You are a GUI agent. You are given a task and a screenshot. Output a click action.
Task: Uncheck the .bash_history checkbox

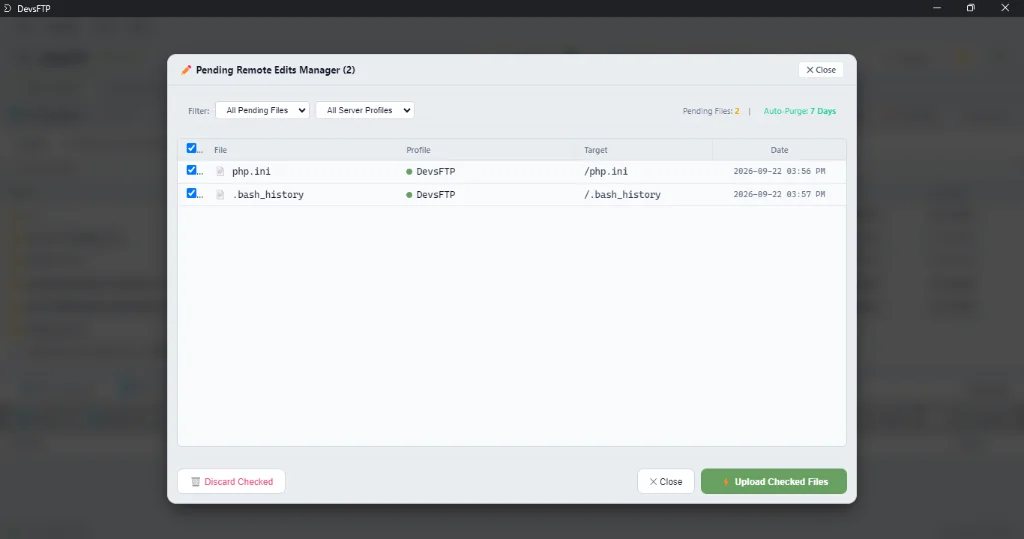[191, 193]
